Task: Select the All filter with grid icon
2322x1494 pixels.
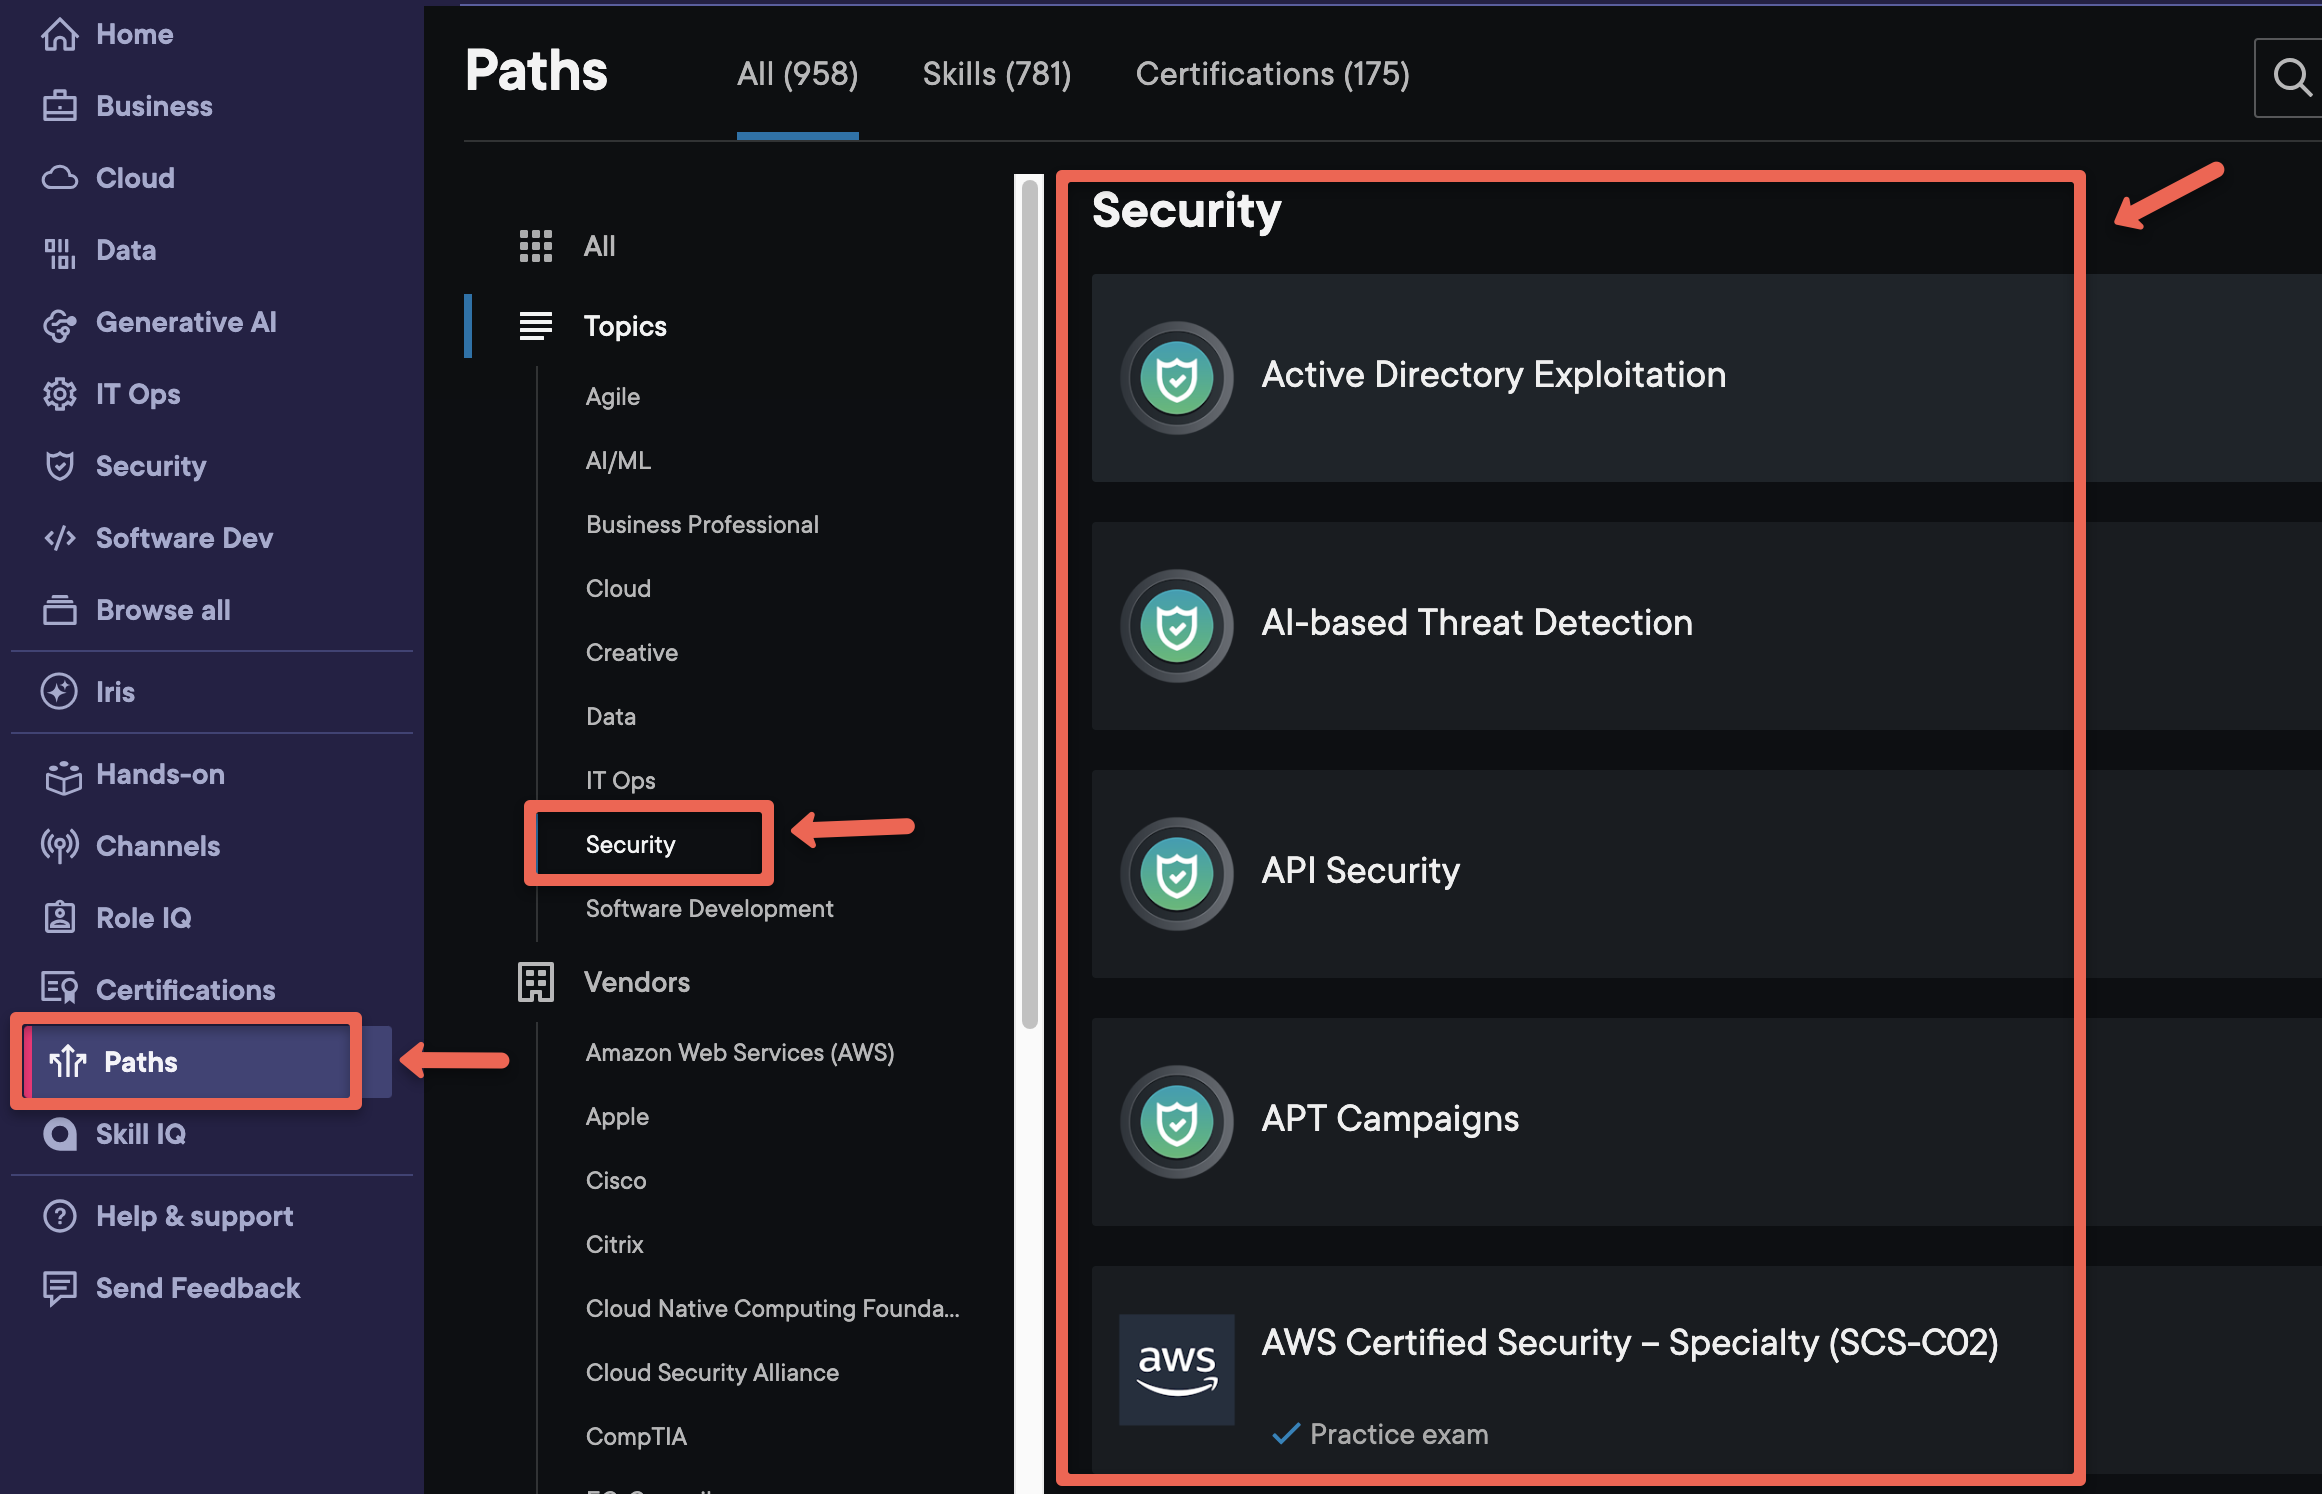Action: click(599, 246)
